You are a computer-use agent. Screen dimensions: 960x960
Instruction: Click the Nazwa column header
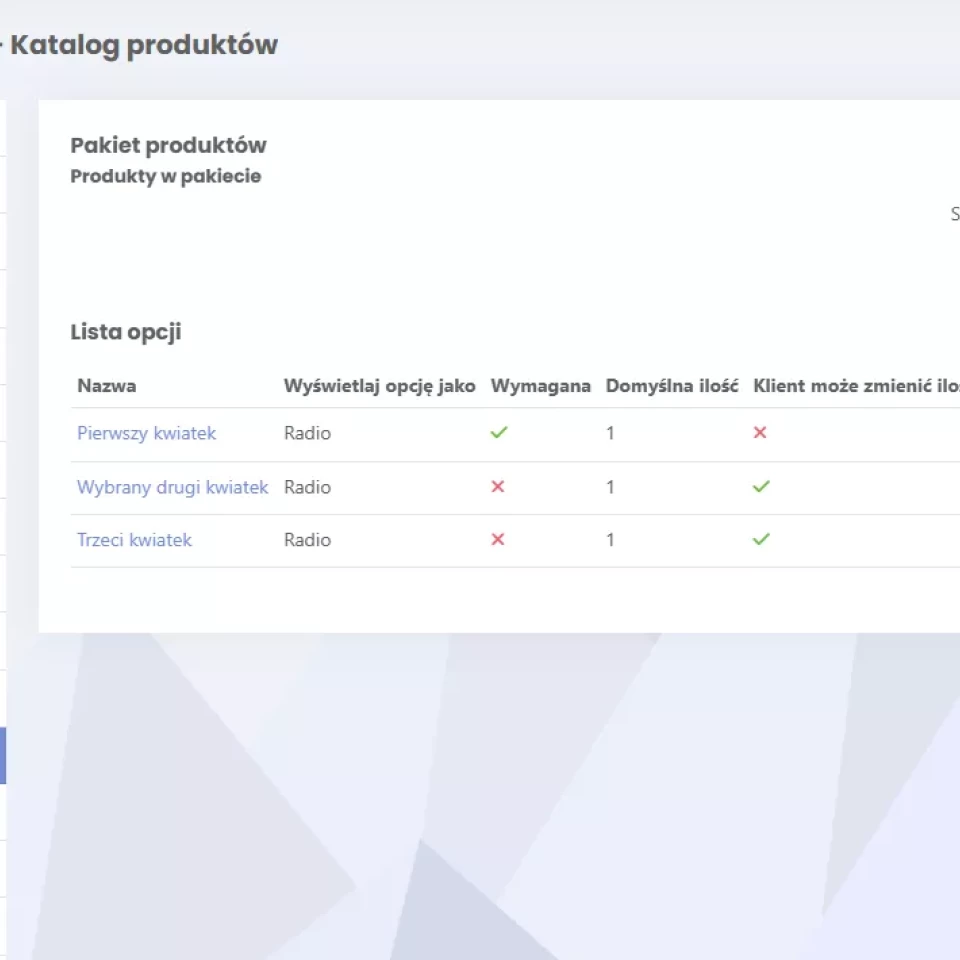[x=106, y=386]
